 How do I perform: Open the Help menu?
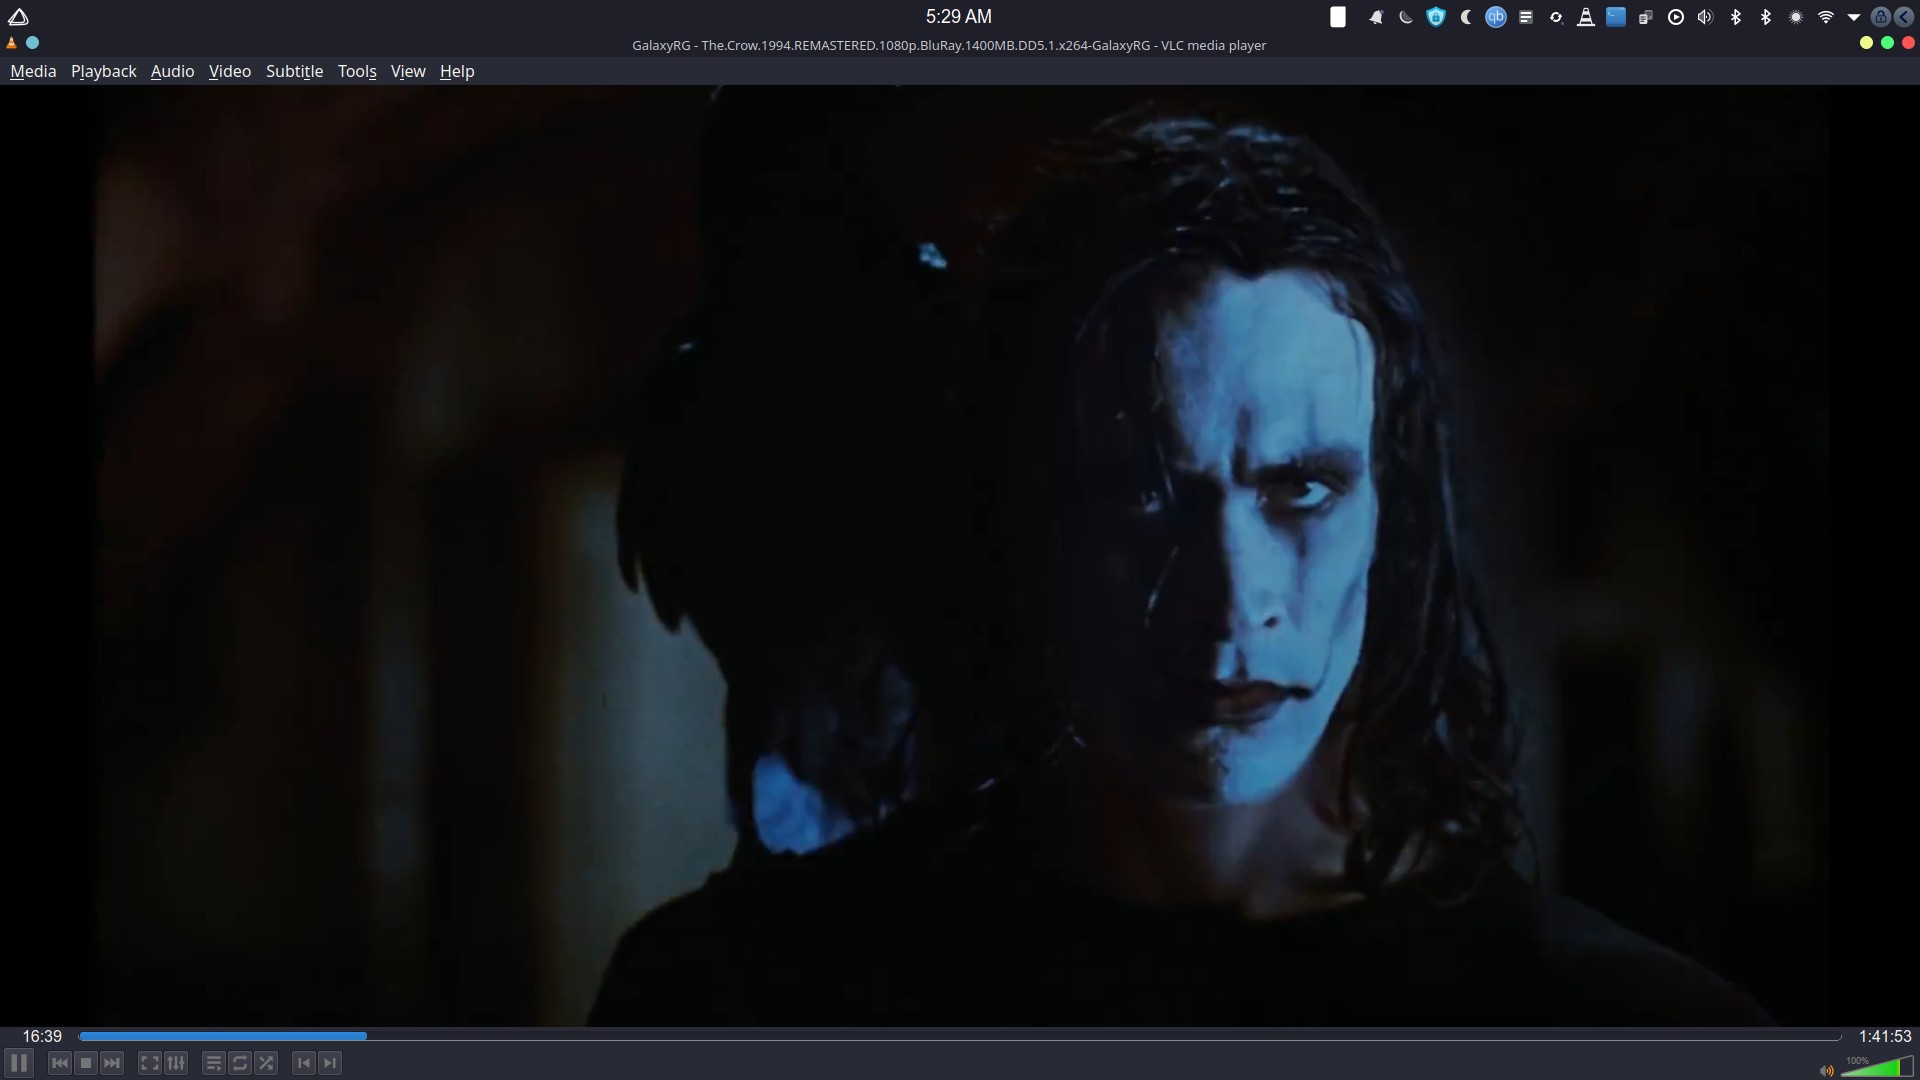click(x=457, y=71)
